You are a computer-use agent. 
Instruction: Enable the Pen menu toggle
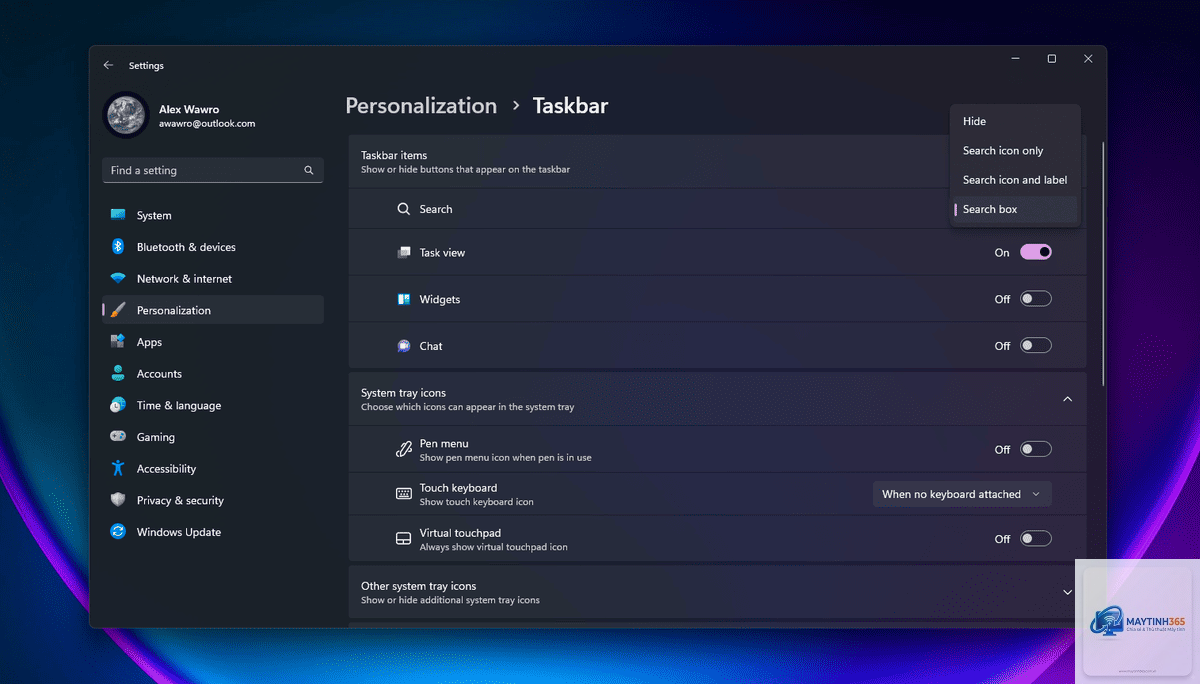(1036, 450)
